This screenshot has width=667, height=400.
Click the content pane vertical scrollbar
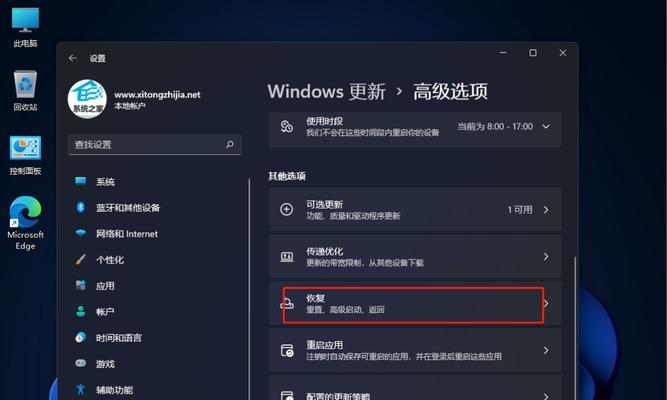click(x=575, y=328)
